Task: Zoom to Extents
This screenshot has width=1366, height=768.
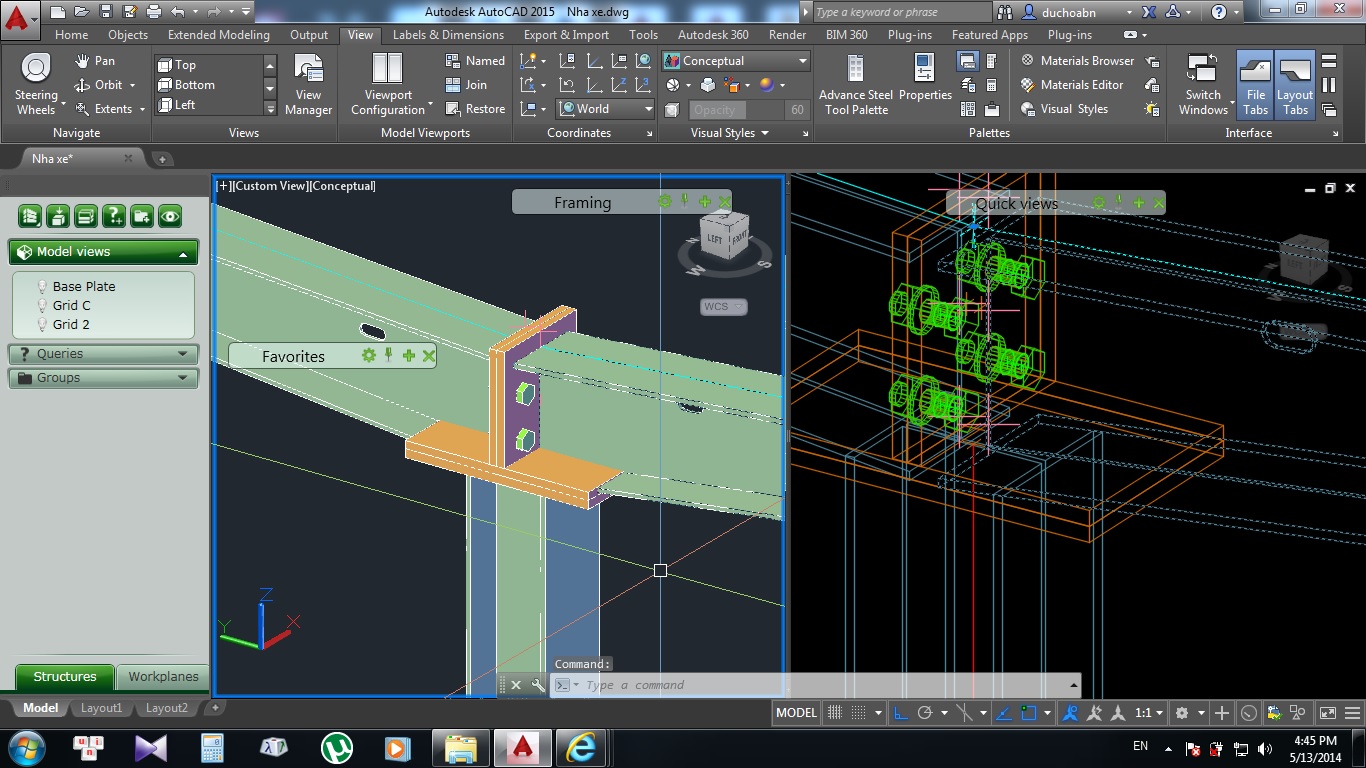Action: coord(110,109)
